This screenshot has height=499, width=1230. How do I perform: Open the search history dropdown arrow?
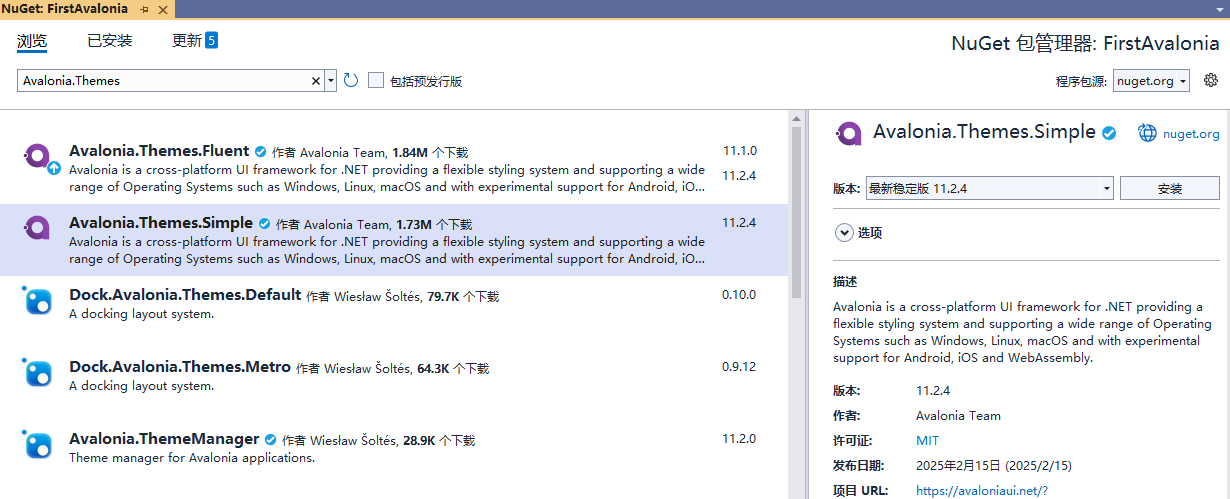(331, 81)
